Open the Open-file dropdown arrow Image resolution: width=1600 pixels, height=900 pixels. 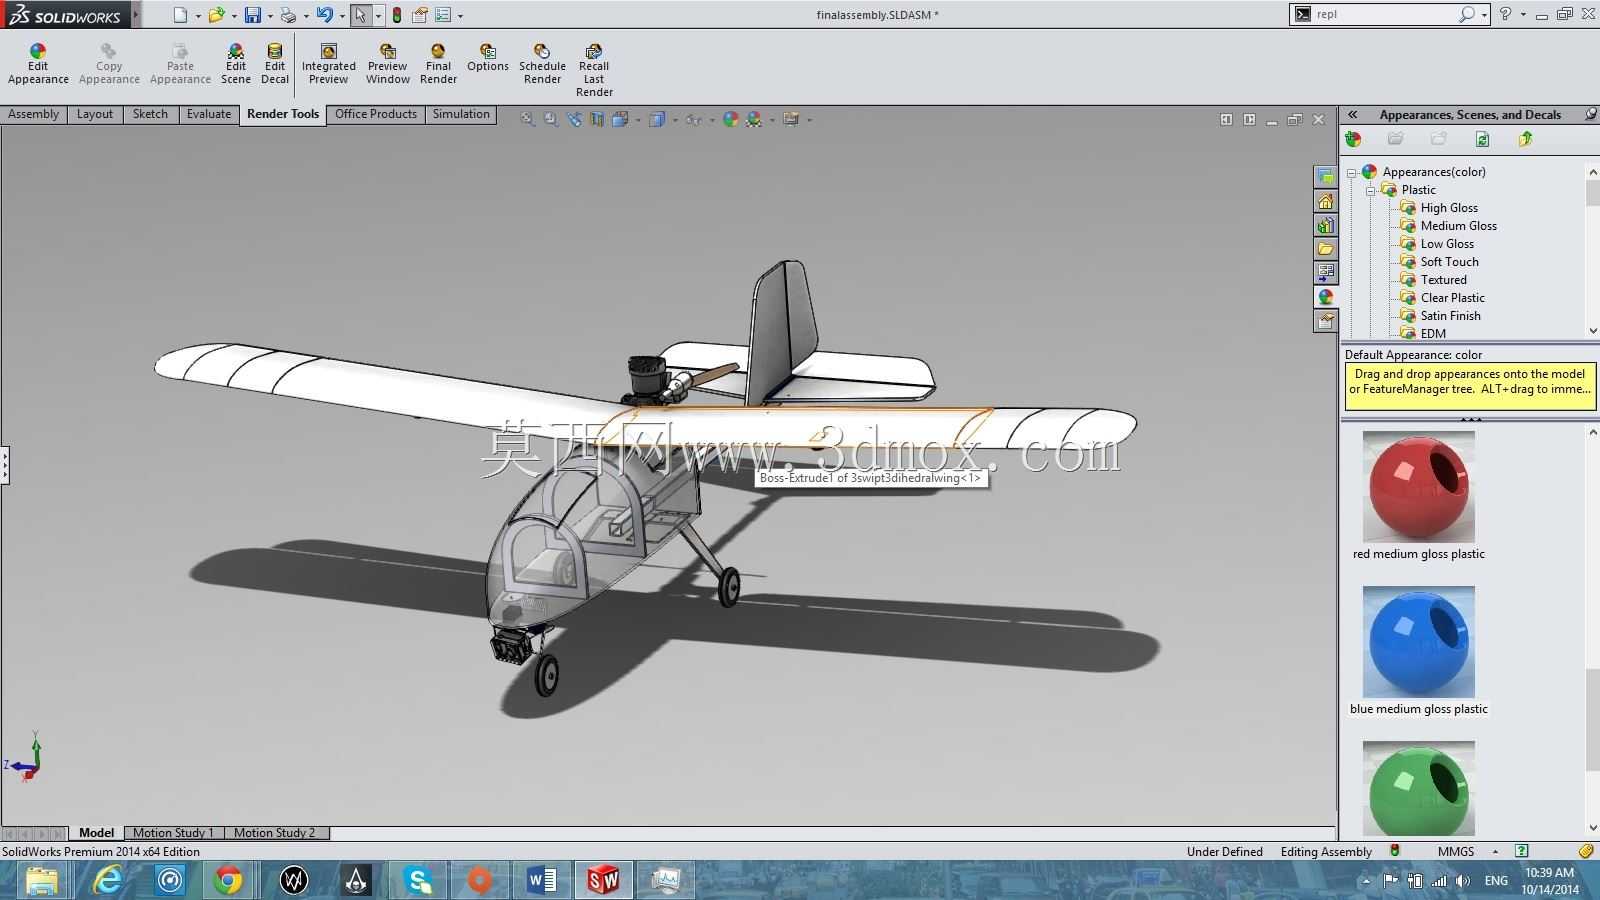click(234, 16)
